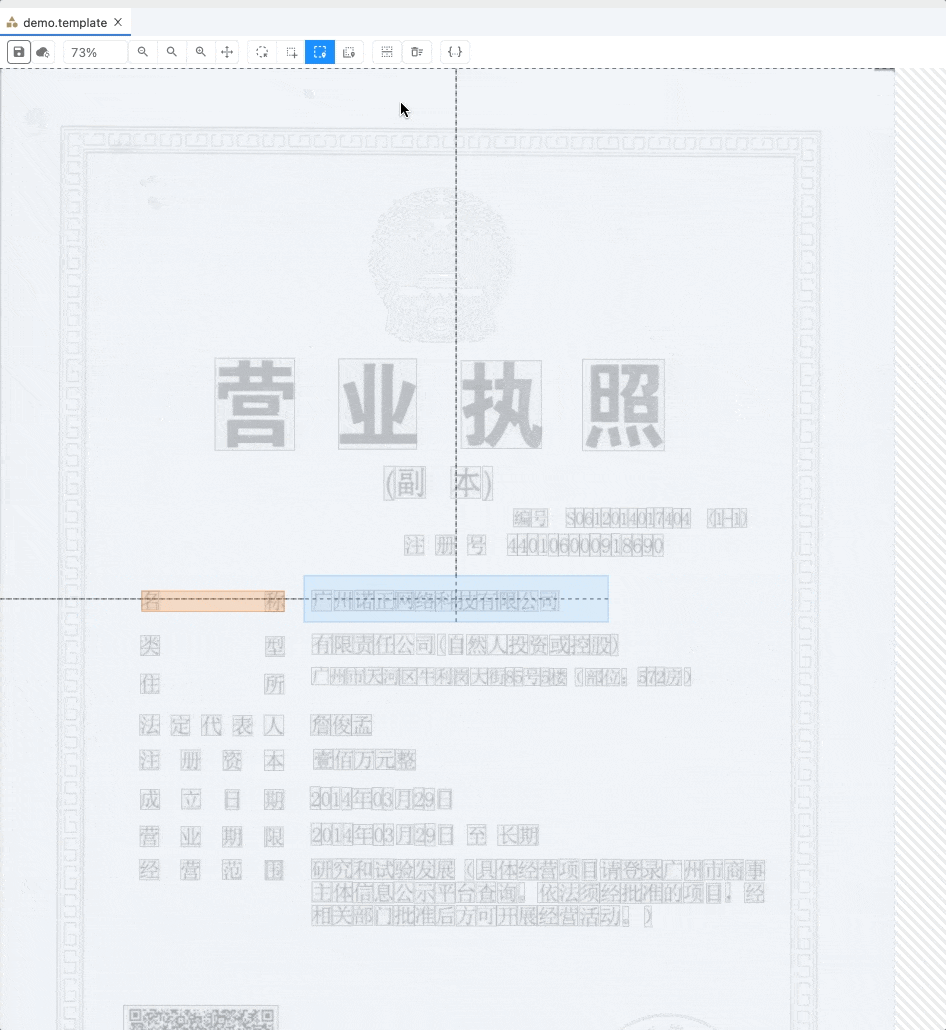
Task: Open the curly braces JSON view icon
Action: tap(455, 52)
